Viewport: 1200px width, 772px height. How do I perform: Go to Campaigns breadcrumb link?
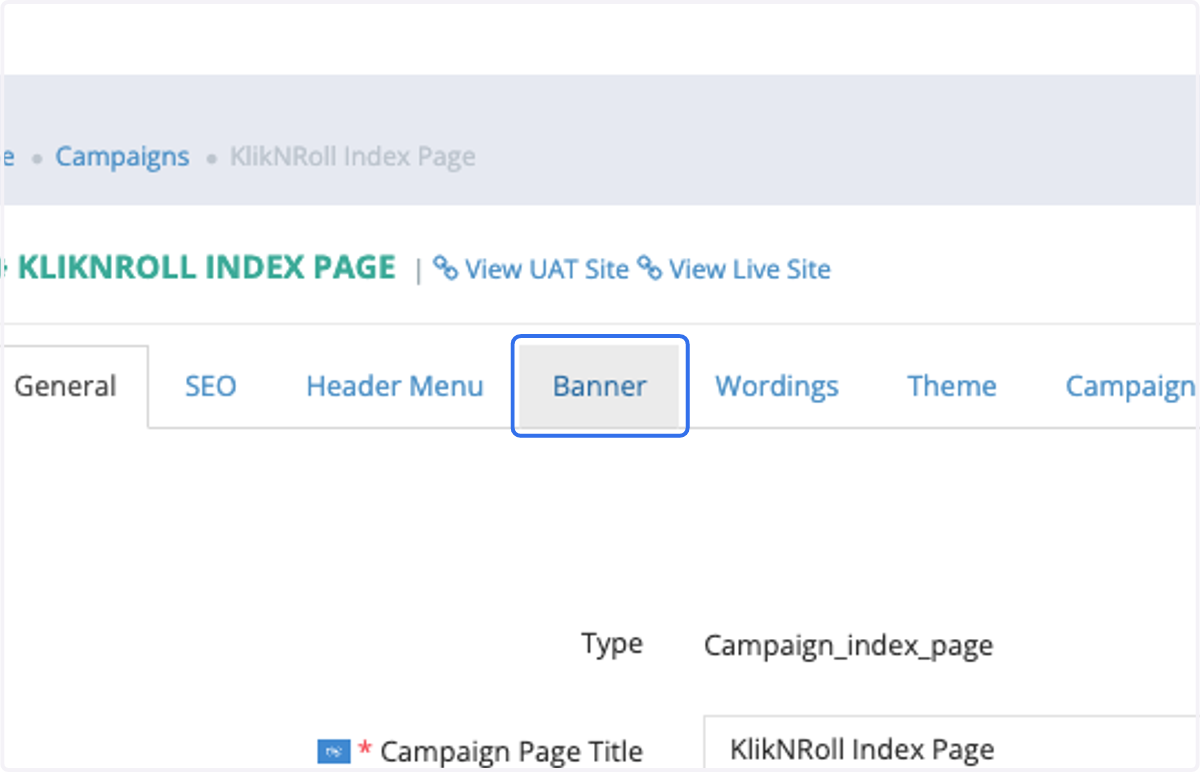[x=122, y=157]
